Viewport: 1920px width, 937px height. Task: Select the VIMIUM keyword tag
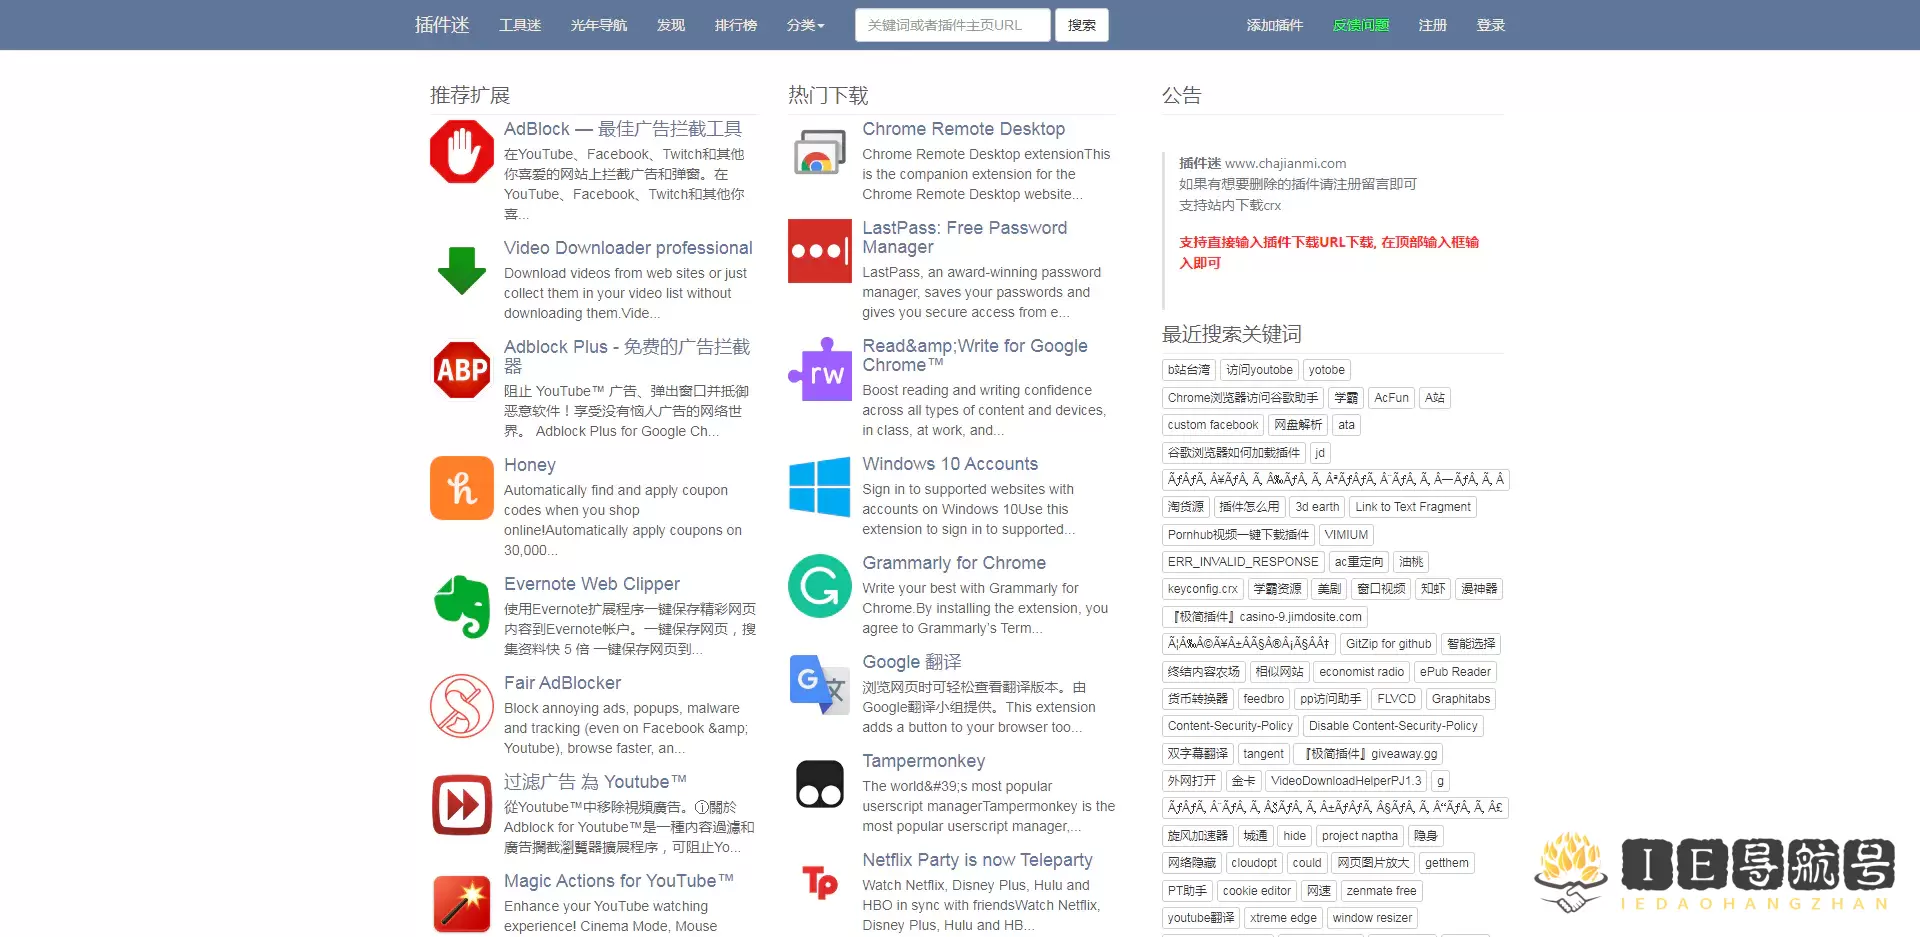1346,535
